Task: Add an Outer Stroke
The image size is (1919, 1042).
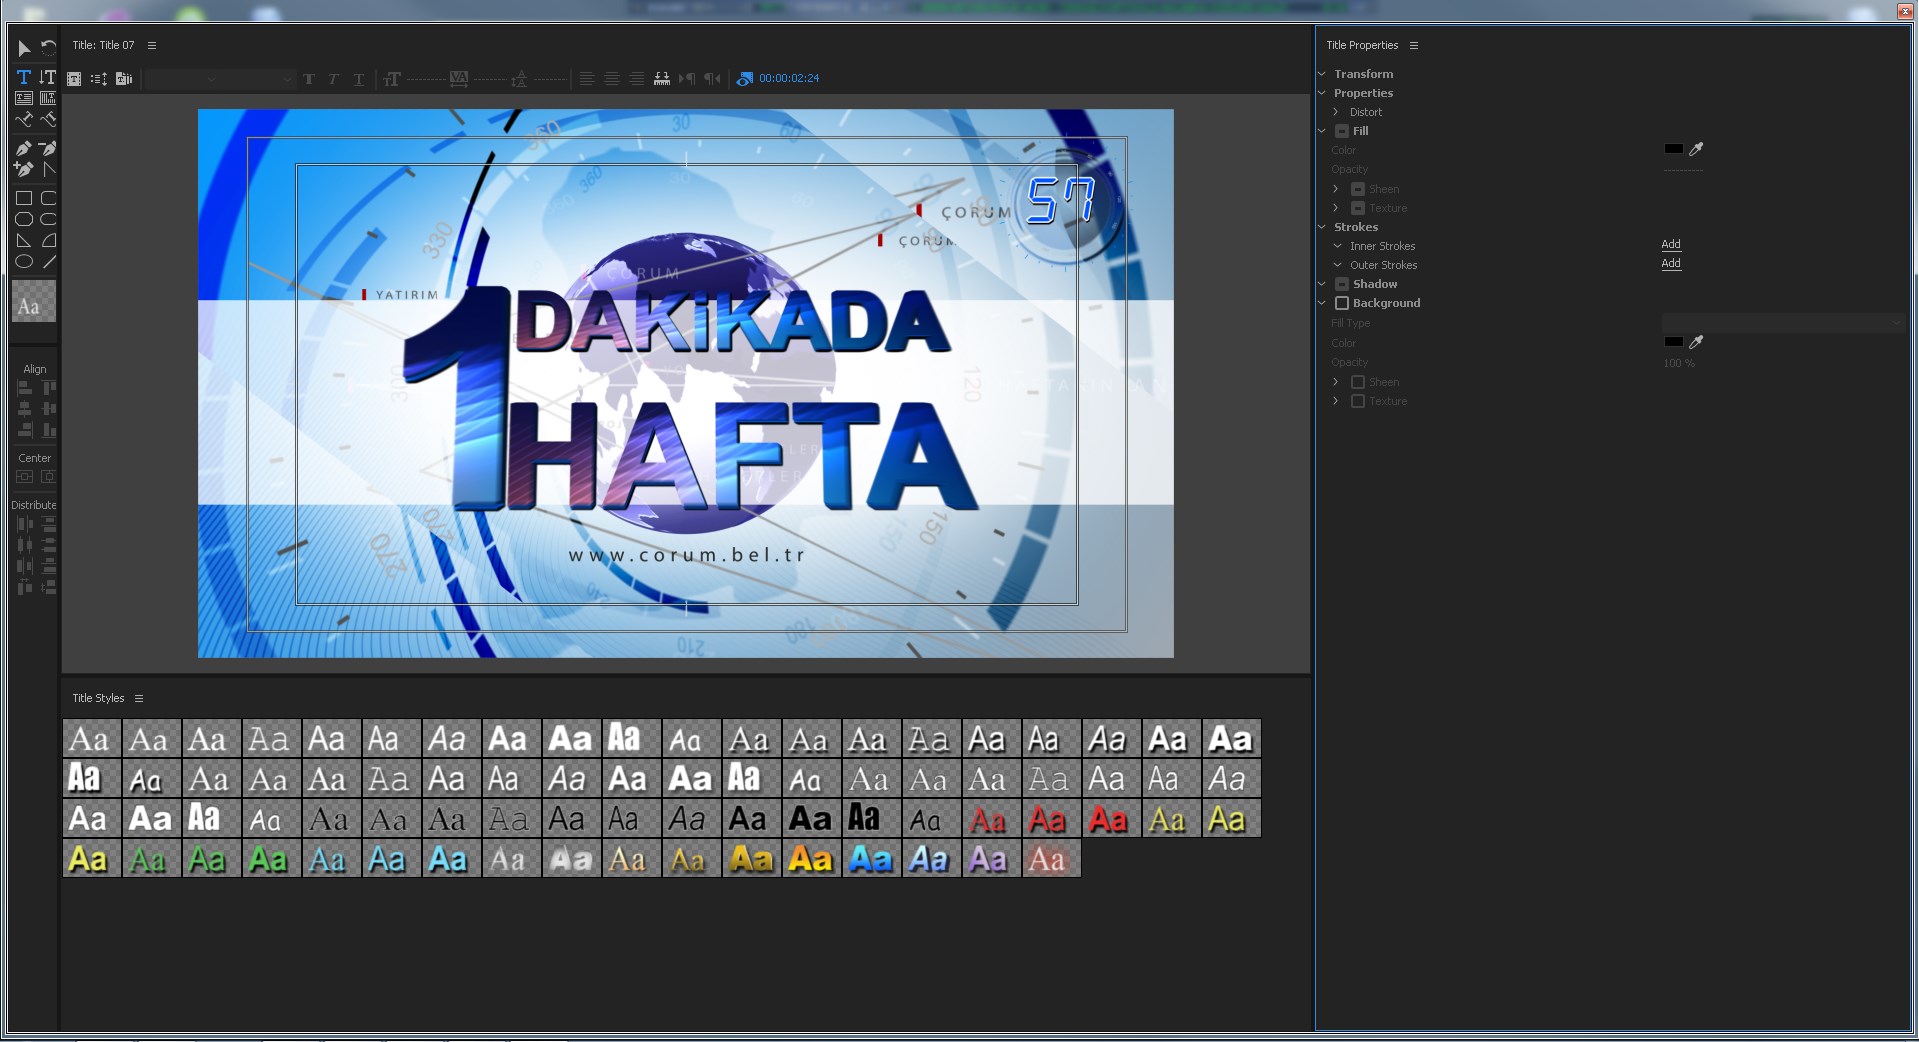Action: (x=1670, y=264)
